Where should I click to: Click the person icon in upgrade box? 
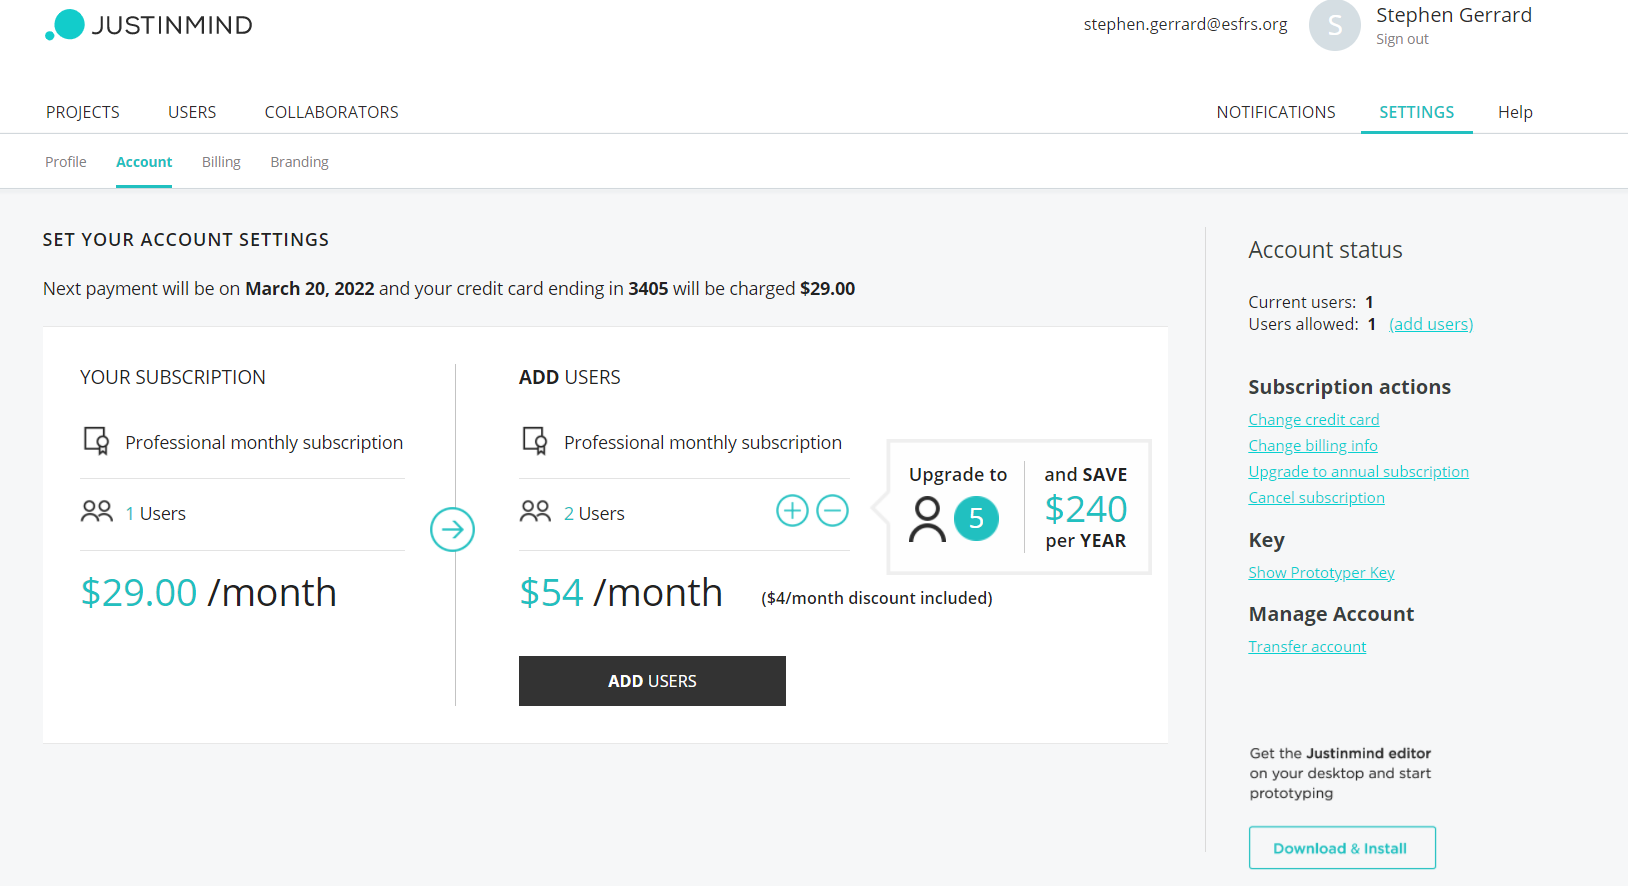click(x=927, y=519)
